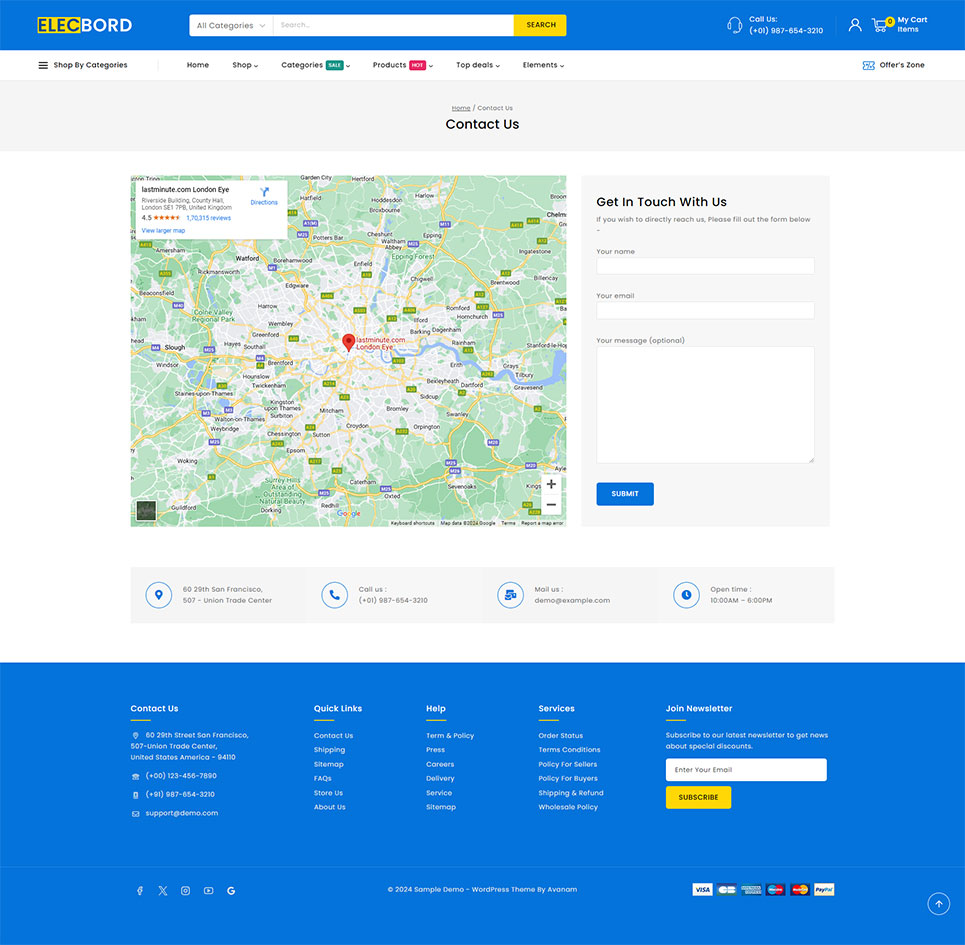Expand the Shop menu dropdown
The height and width of the screenshot is (945, 965).
(245, 65)
